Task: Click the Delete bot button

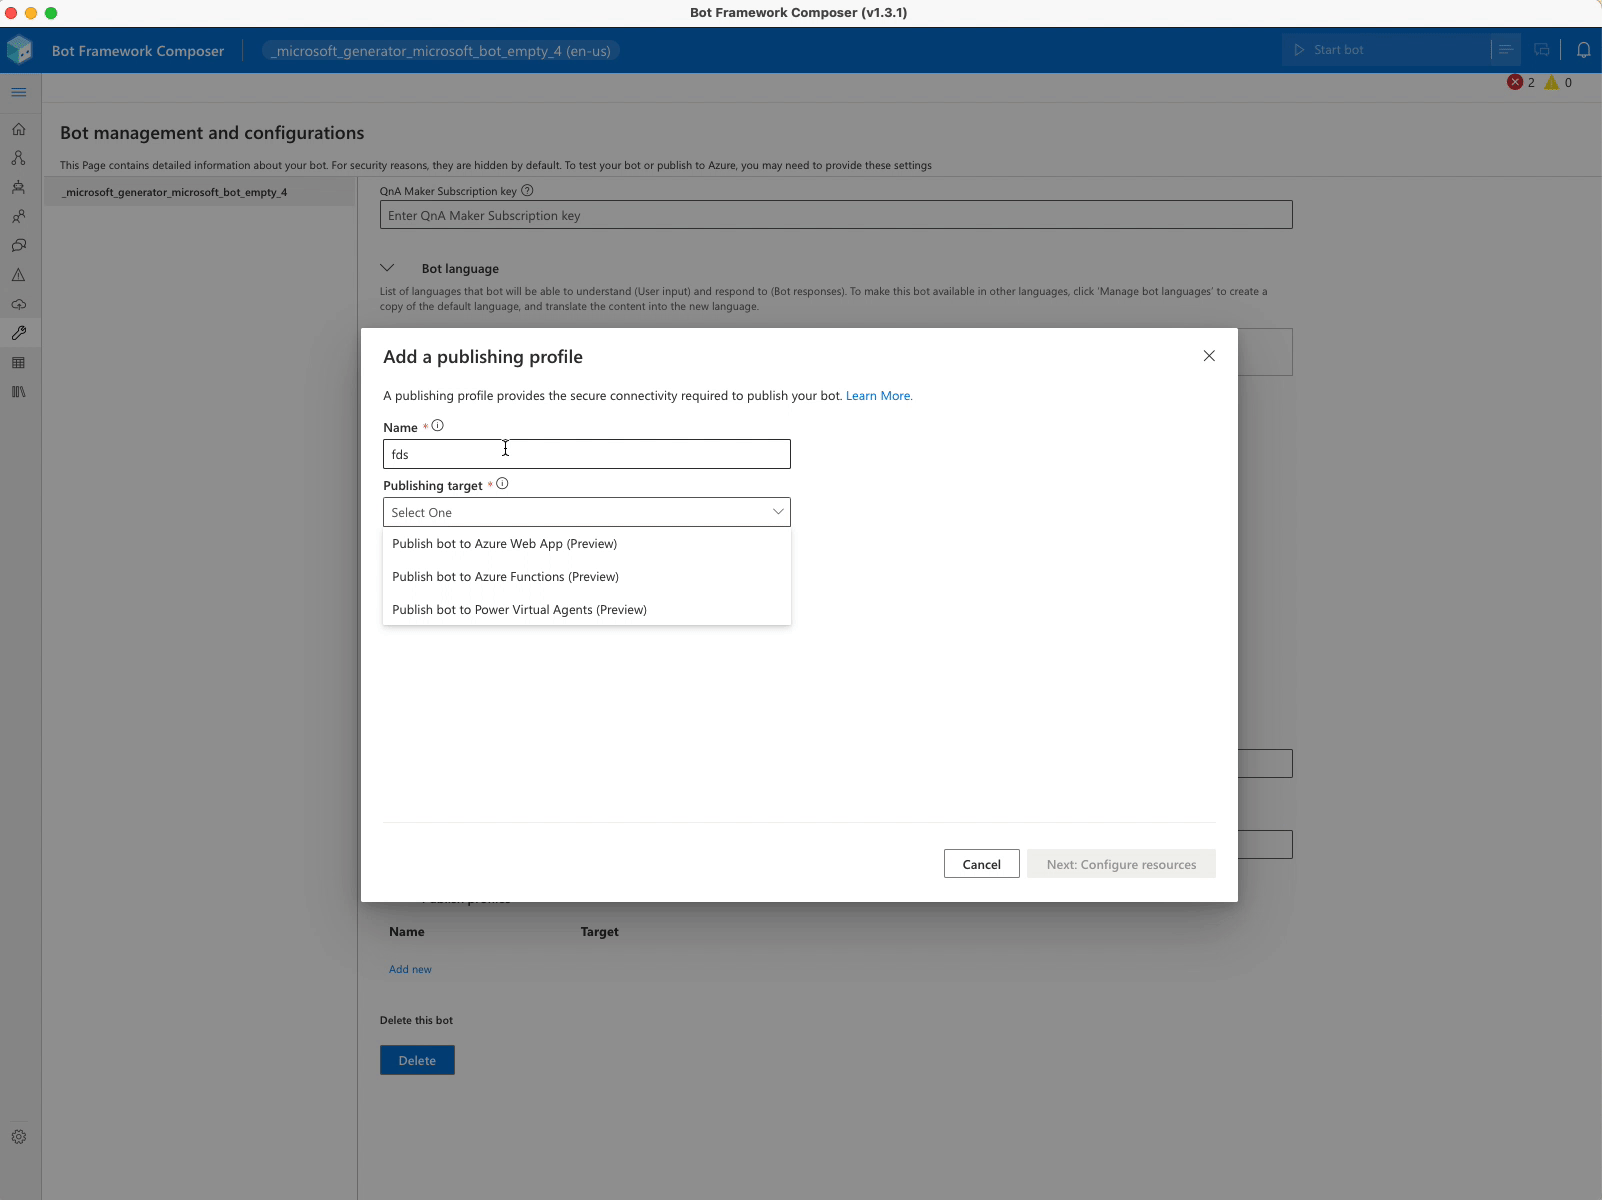Action: [x=417, y=1060]
